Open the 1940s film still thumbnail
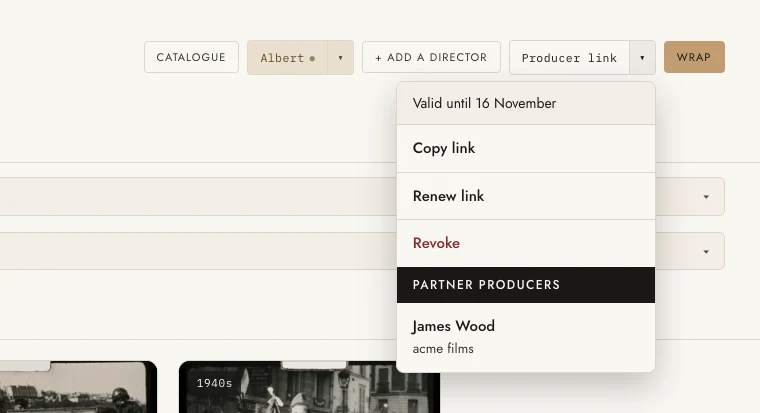Screen dimensions: 760x413 309,387
